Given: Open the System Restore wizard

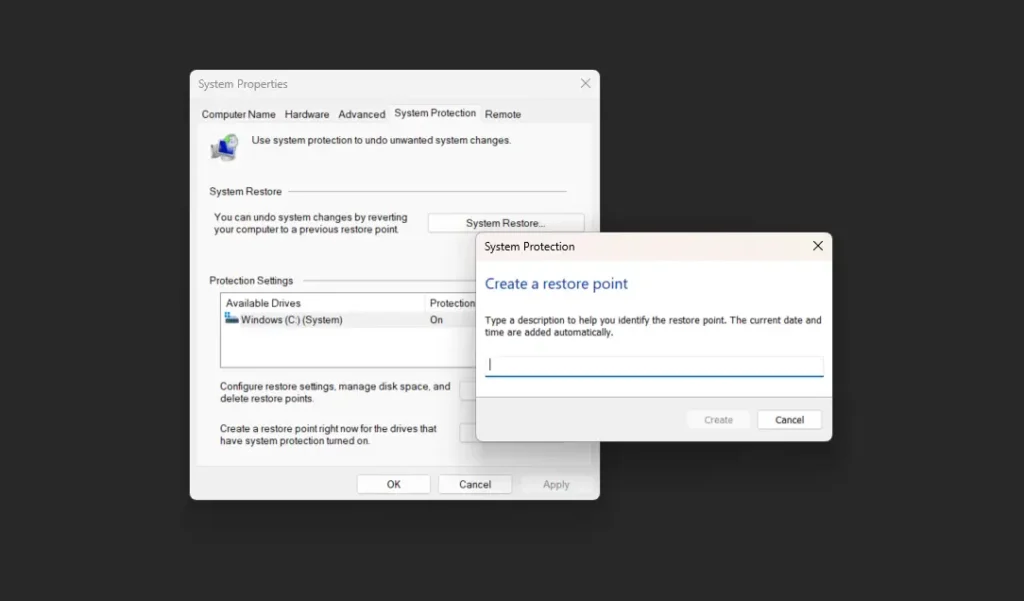Looking at the screenshot, I should click(505, 222).
